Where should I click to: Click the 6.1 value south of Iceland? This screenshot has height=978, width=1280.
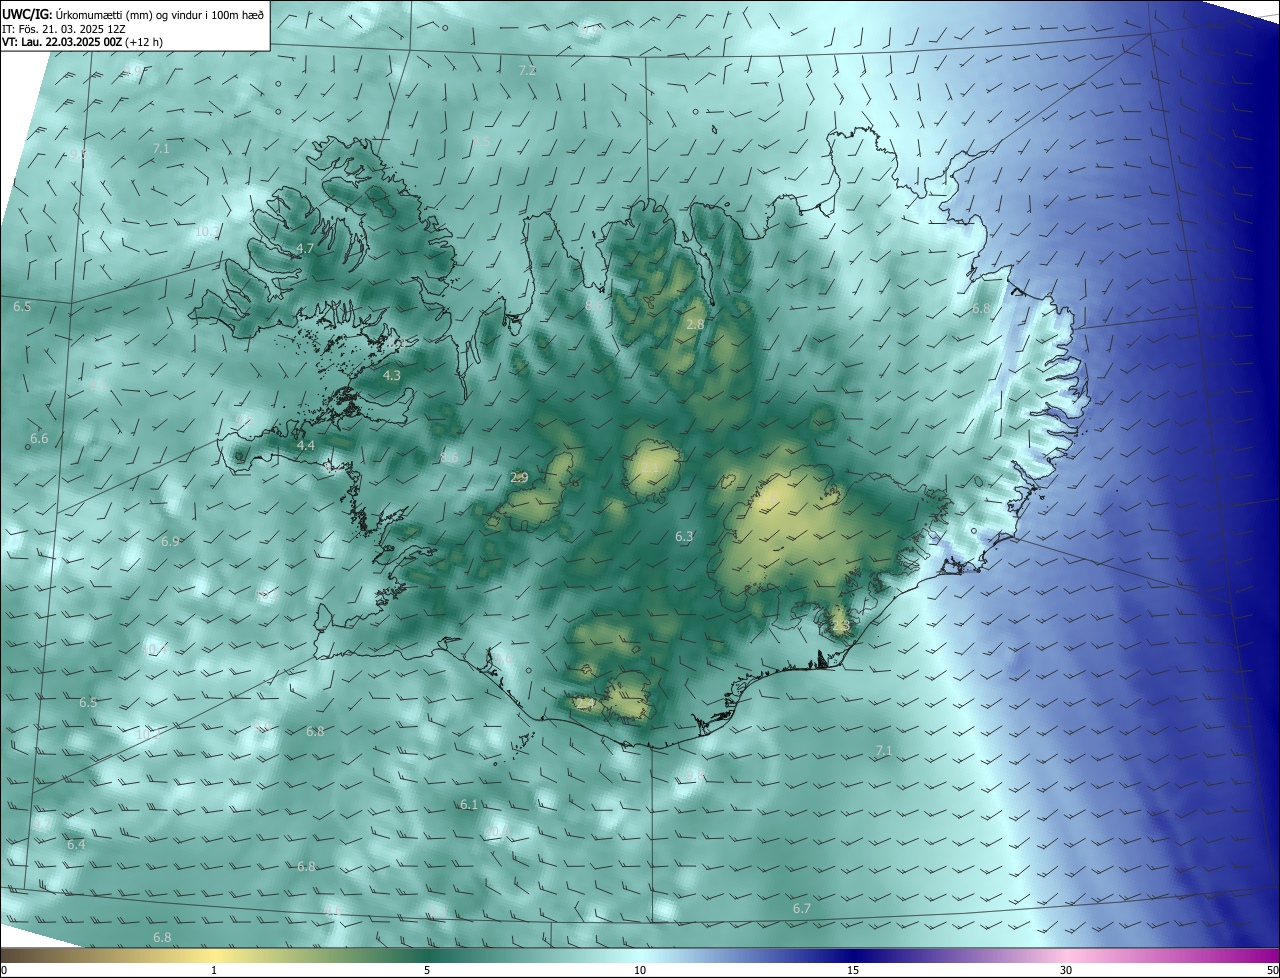point(468,805)
